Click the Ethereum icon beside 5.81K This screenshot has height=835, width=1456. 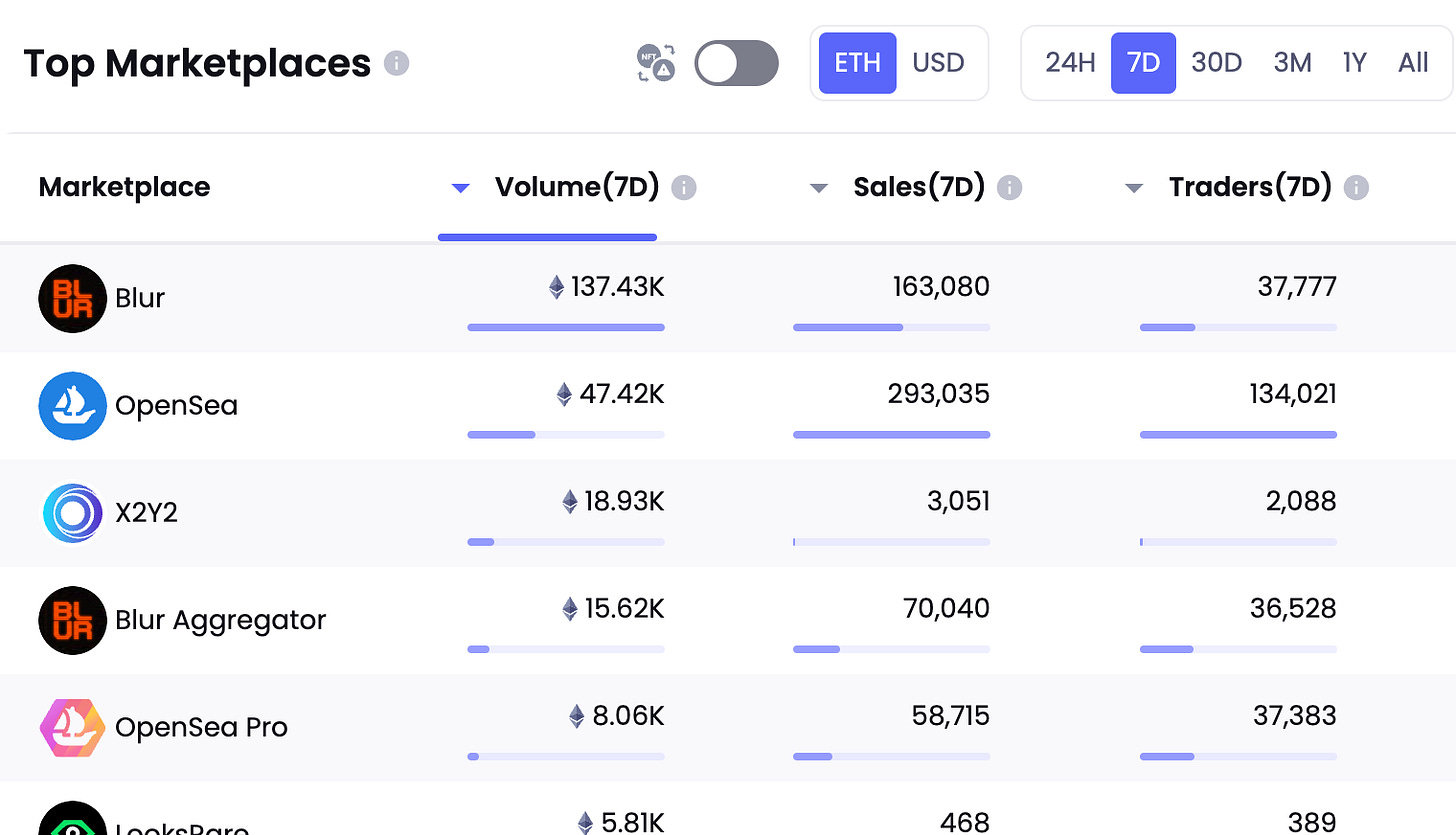pos(585,823)
